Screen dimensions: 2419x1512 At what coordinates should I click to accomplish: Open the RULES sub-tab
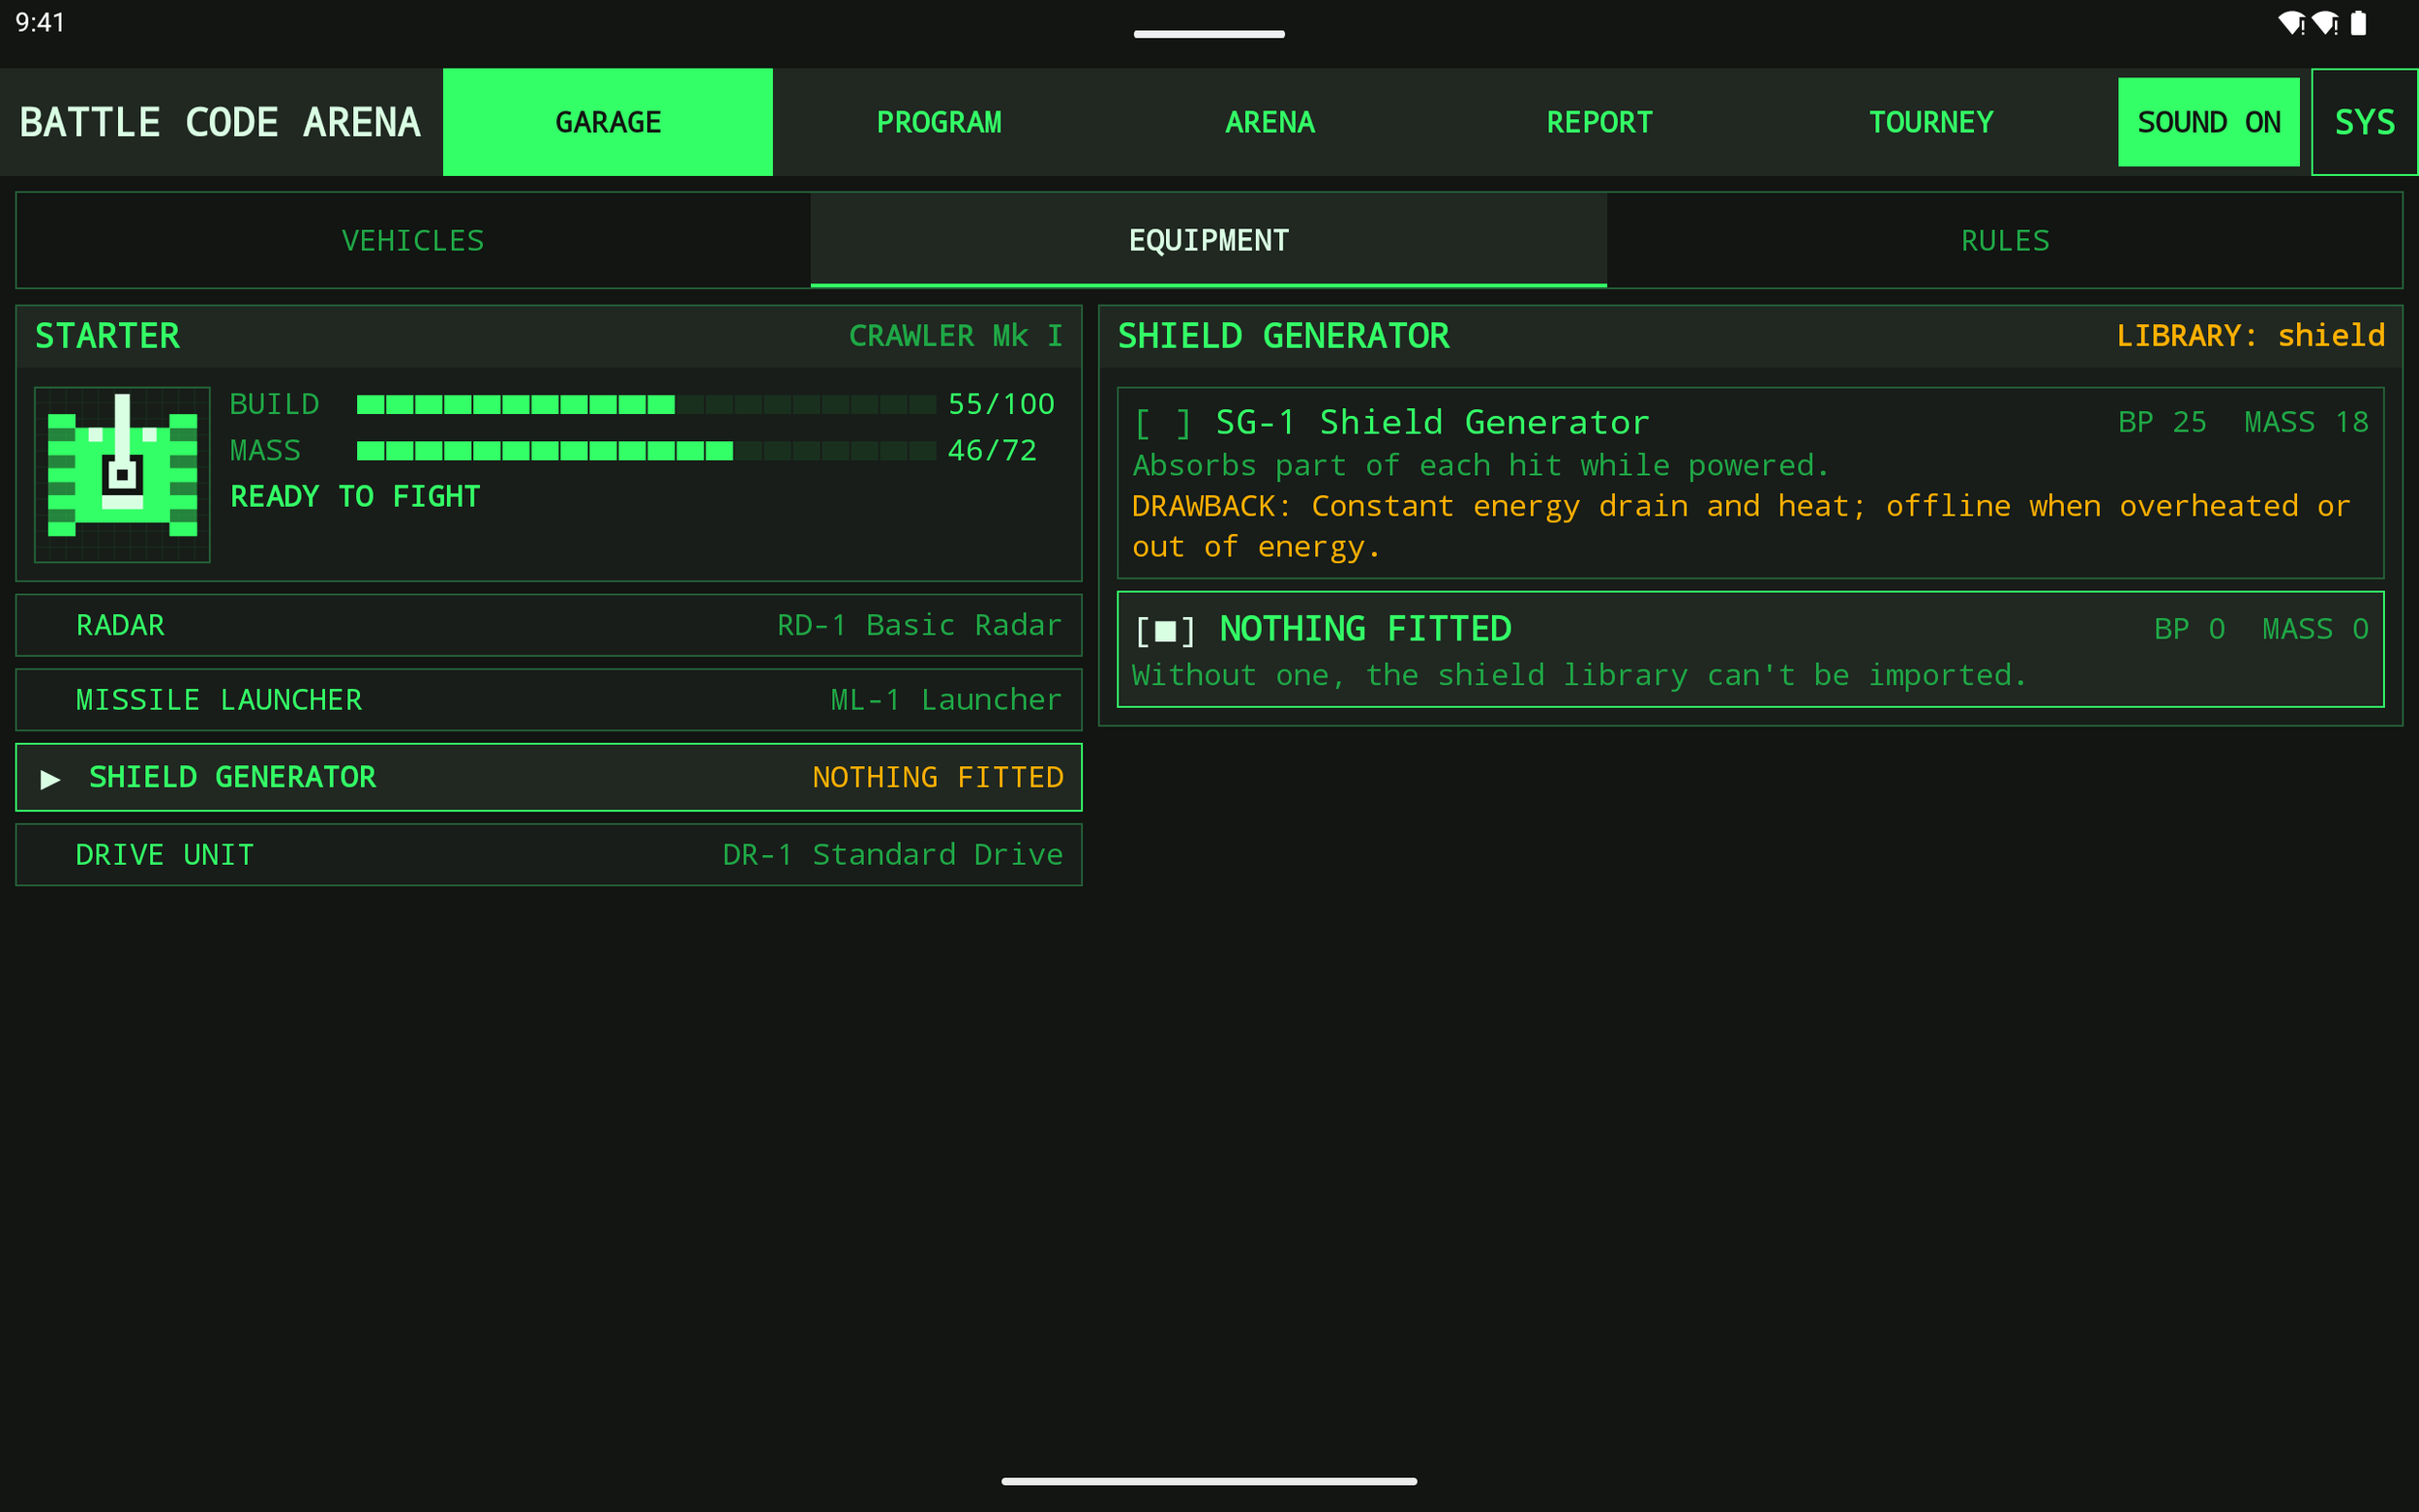pyautogui.click(x=2004, y=240)
